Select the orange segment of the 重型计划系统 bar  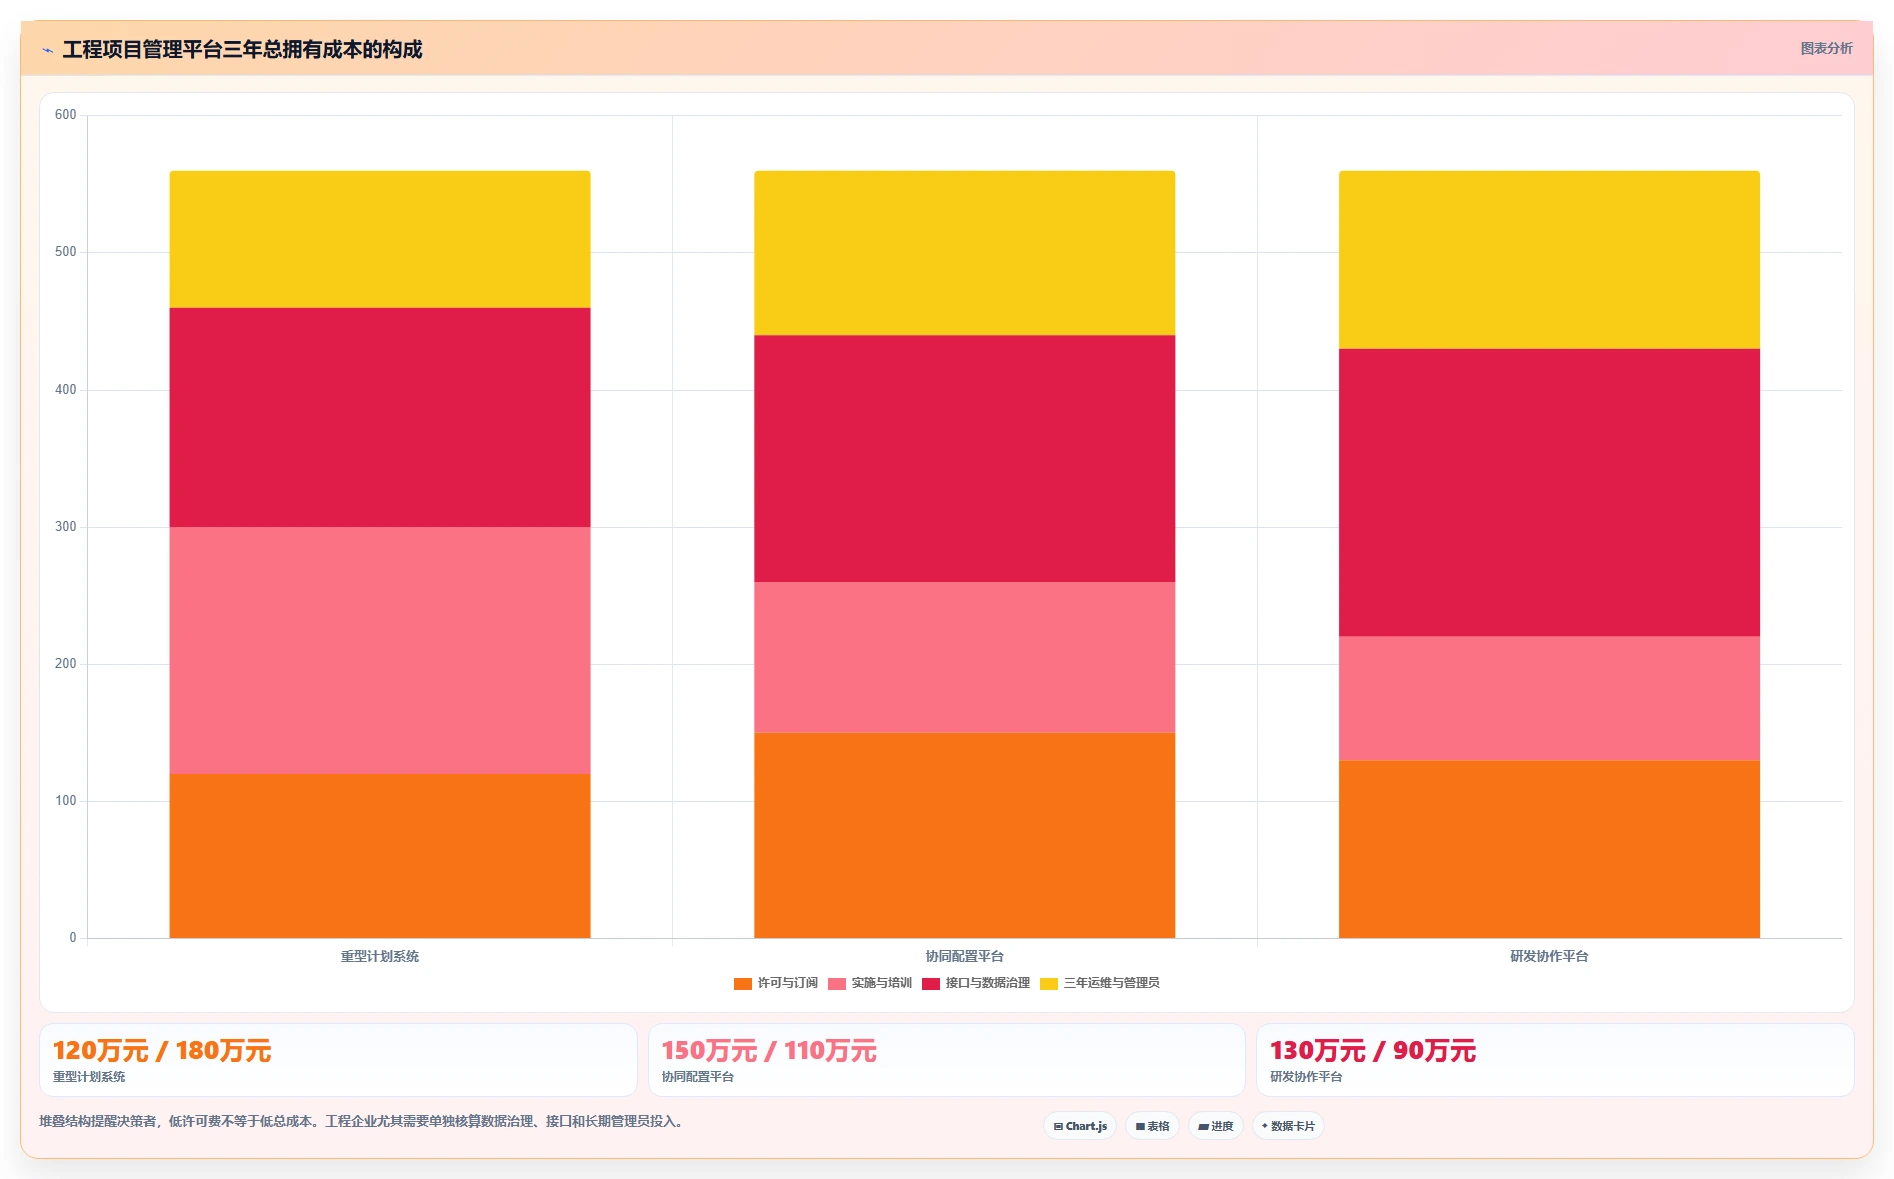[380, 856]
